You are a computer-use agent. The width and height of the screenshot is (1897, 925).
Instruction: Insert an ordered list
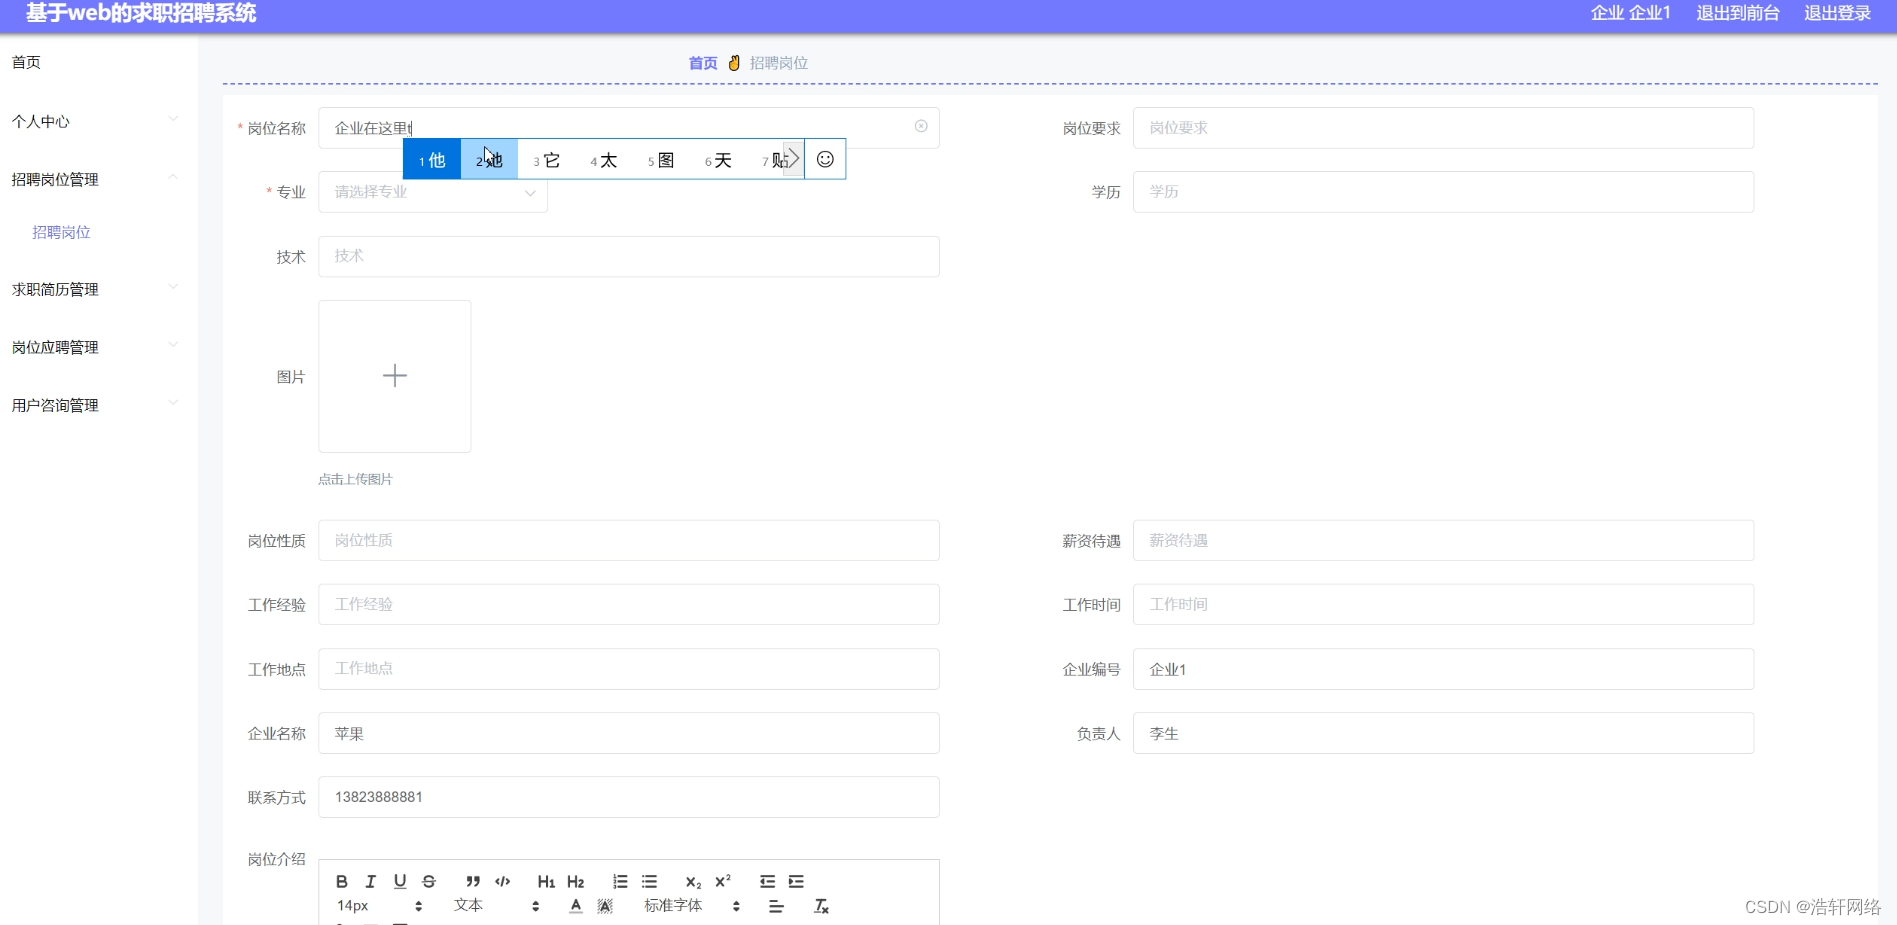[620, 881]
